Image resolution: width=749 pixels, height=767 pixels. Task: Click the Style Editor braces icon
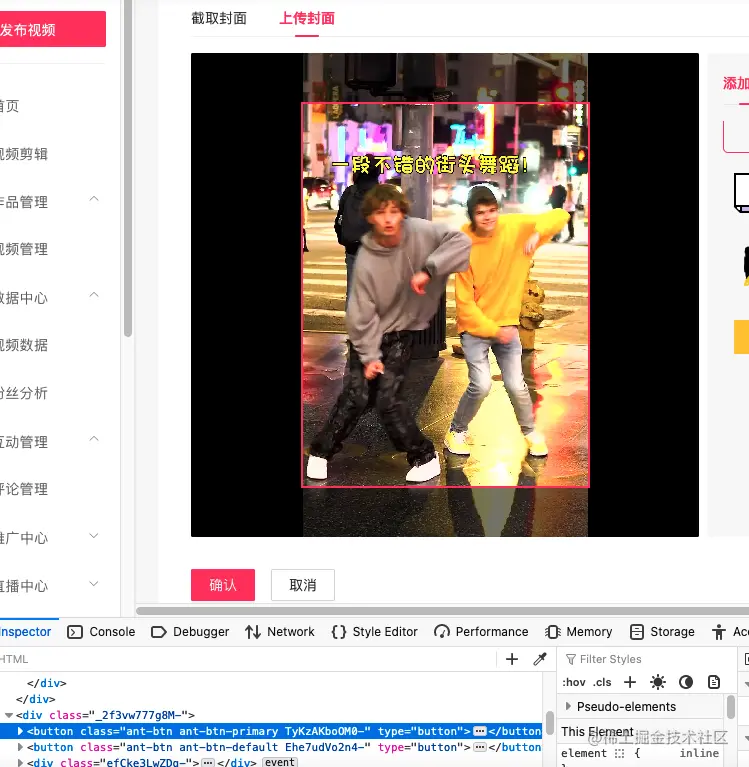(339, 632)
